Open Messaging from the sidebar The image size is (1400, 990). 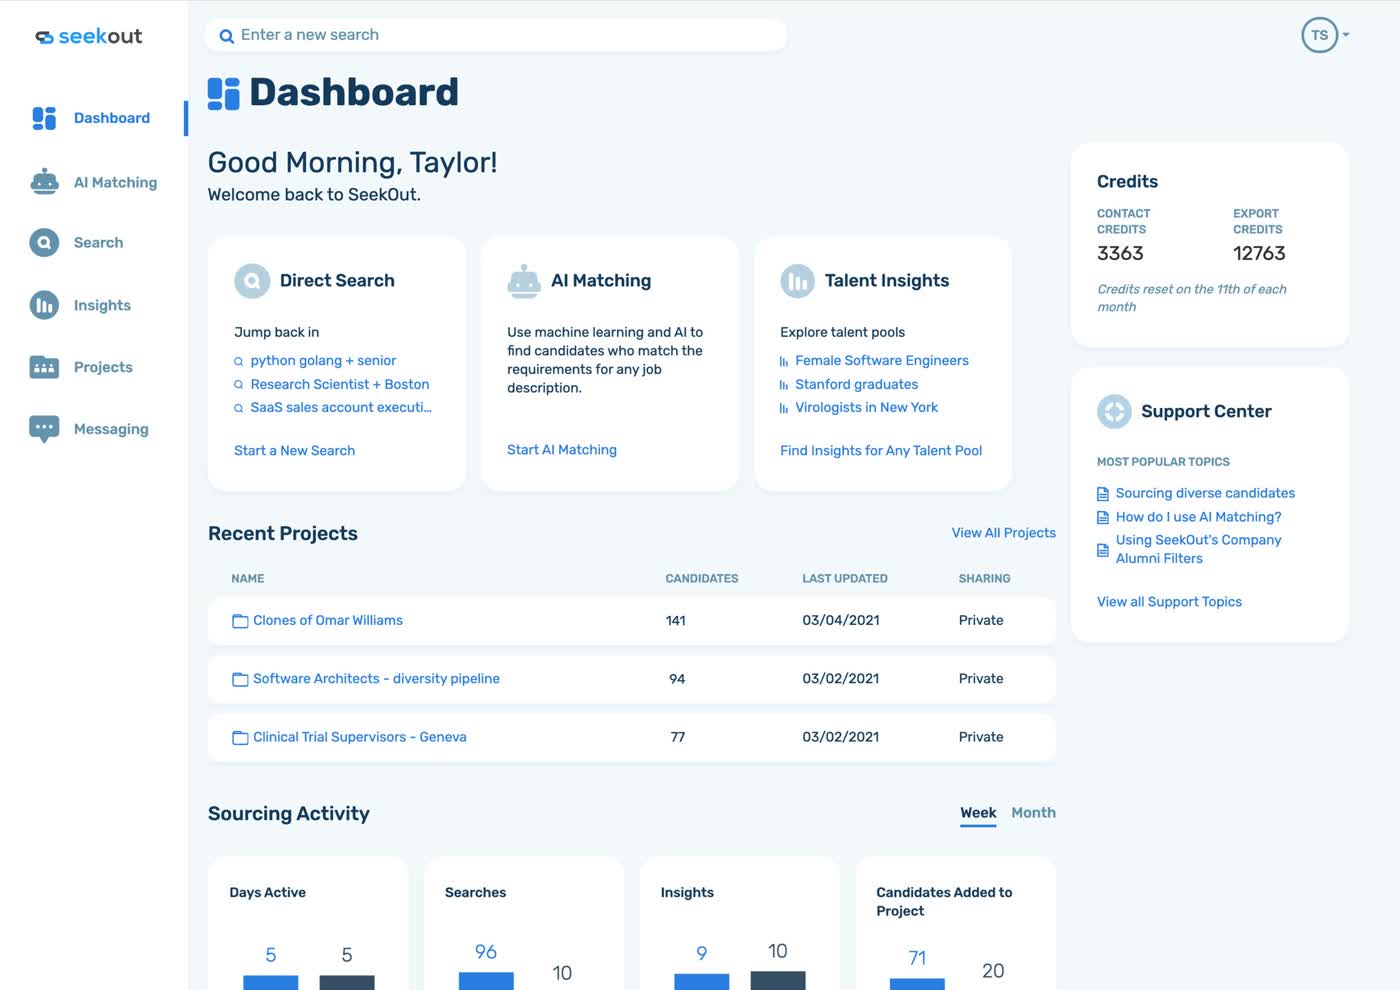click(111, 429)
